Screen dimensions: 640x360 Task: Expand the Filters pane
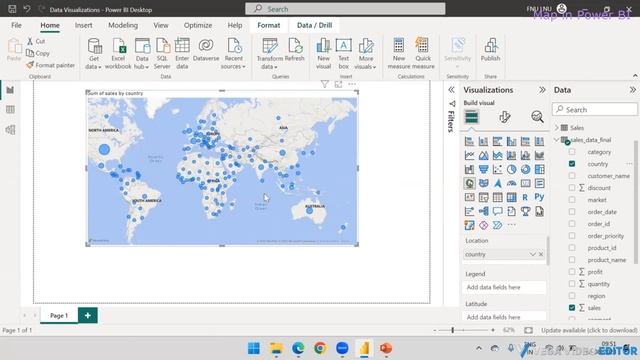[x=451, y=90]
